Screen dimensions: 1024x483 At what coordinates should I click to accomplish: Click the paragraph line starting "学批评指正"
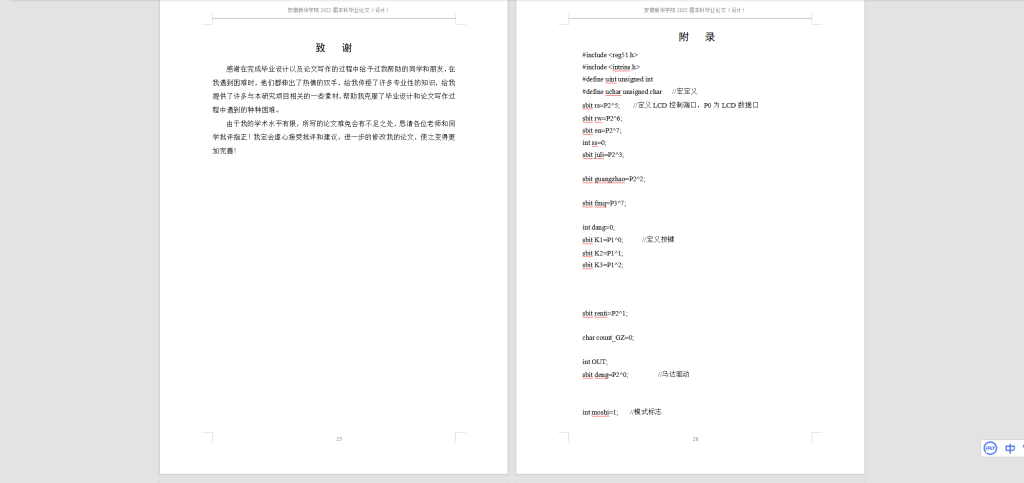tap(334, 137)
